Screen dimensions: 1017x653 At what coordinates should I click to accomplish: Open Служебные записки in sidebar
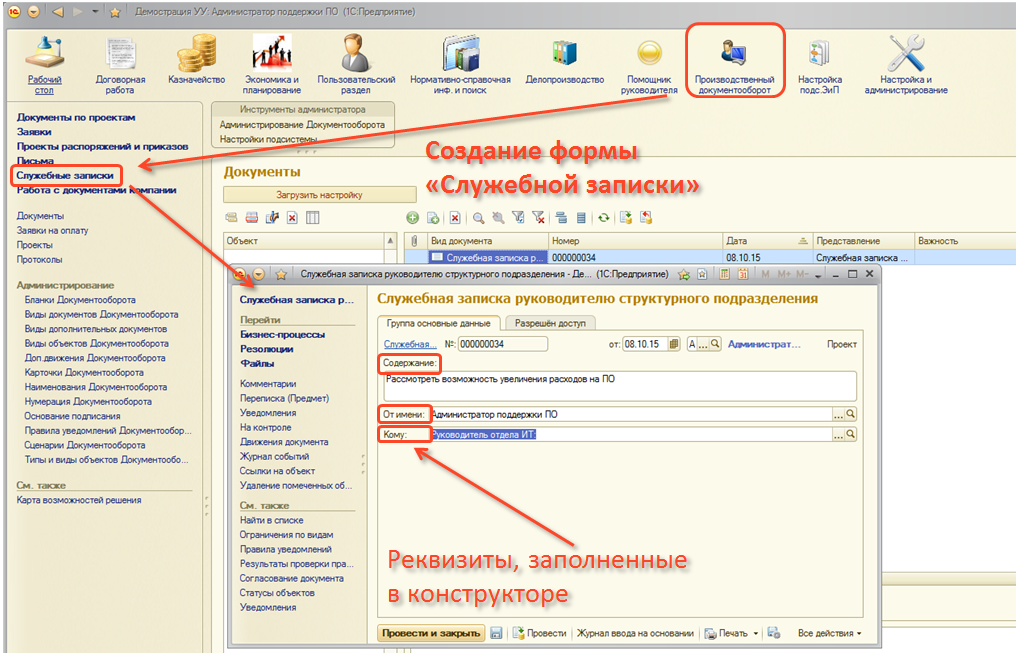(x=65, y=175)
